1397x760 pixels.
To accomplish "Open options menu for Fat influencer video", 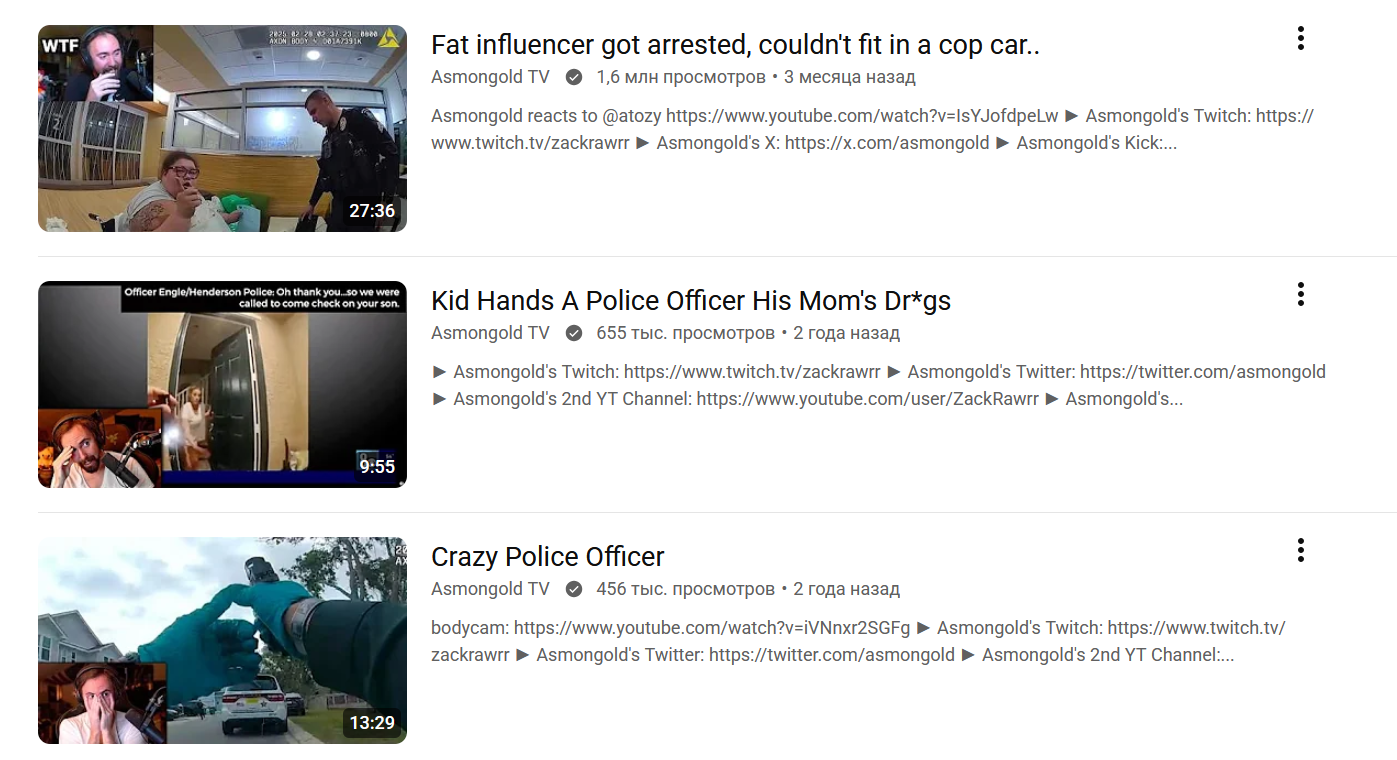I will click(1300, 39).
